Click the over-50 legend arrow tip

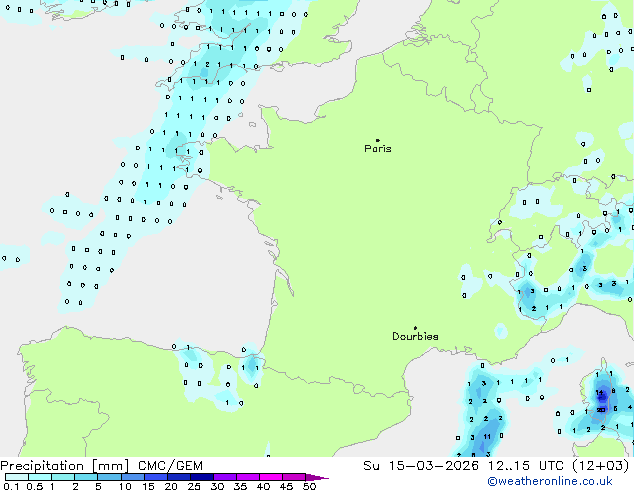(317, 477)
